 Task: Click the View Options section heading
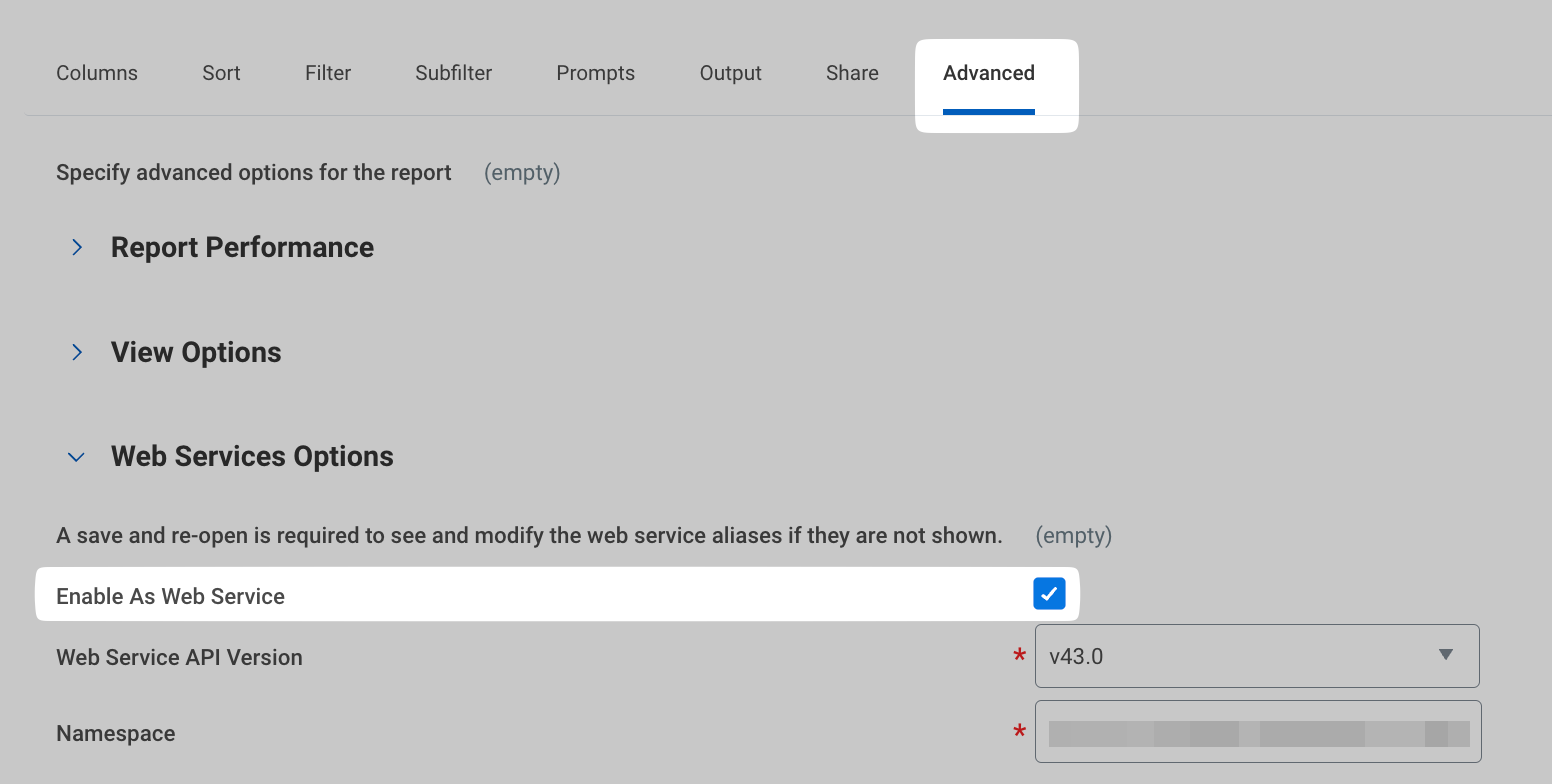click(x=196, y=352)
